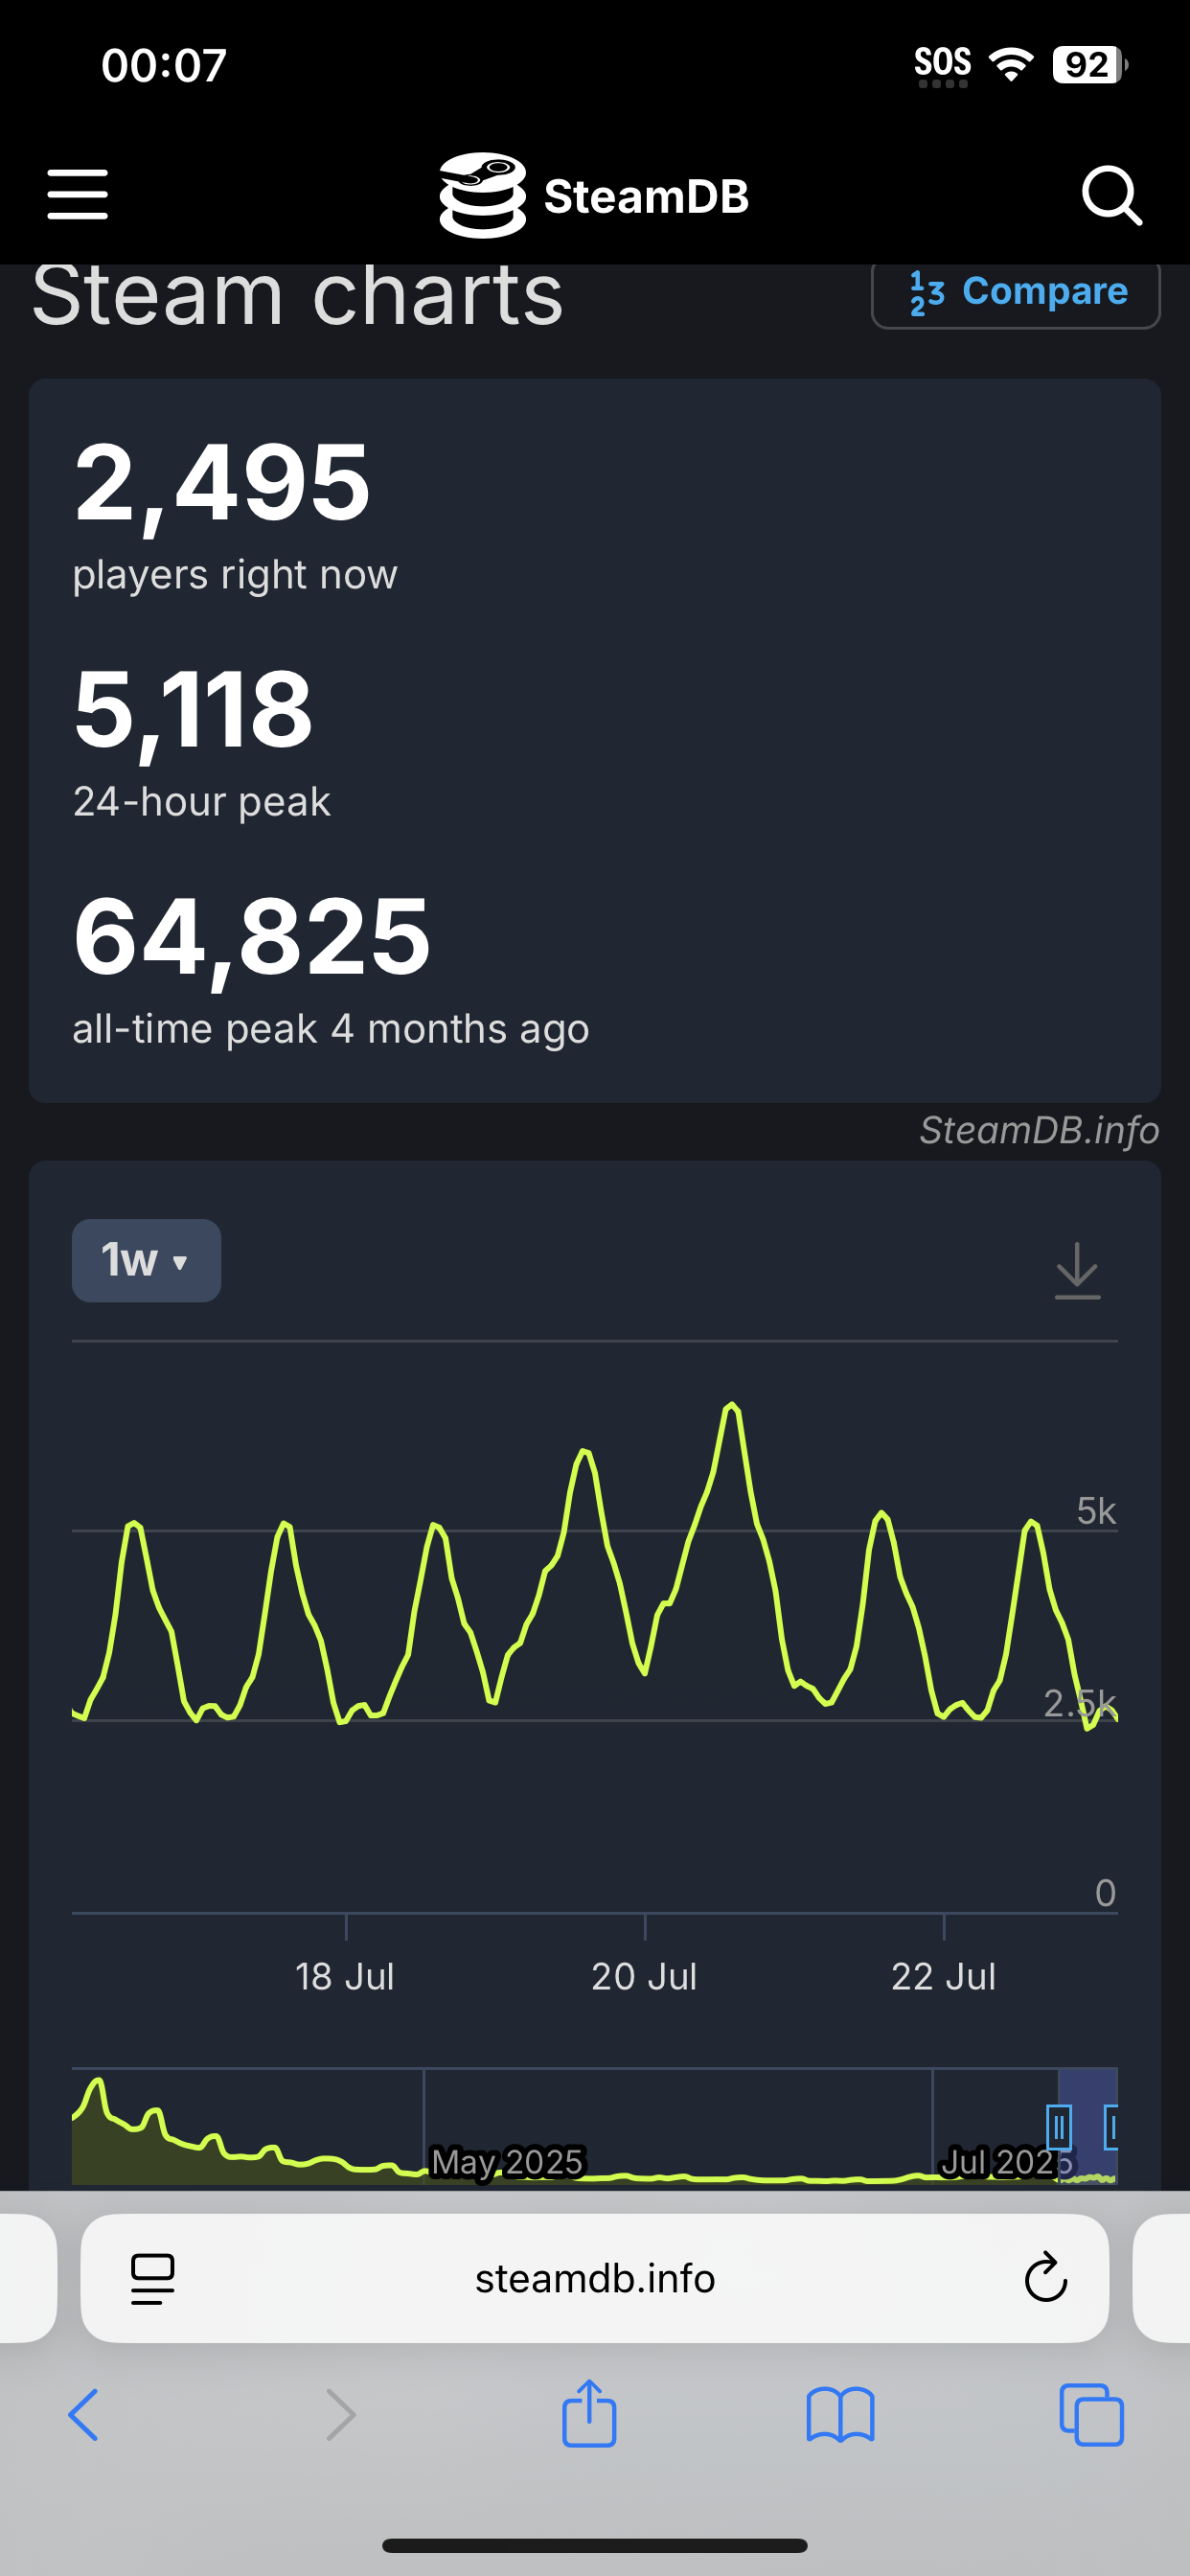
Task: Download chart data with arrow icon
Action: 1077,1270
